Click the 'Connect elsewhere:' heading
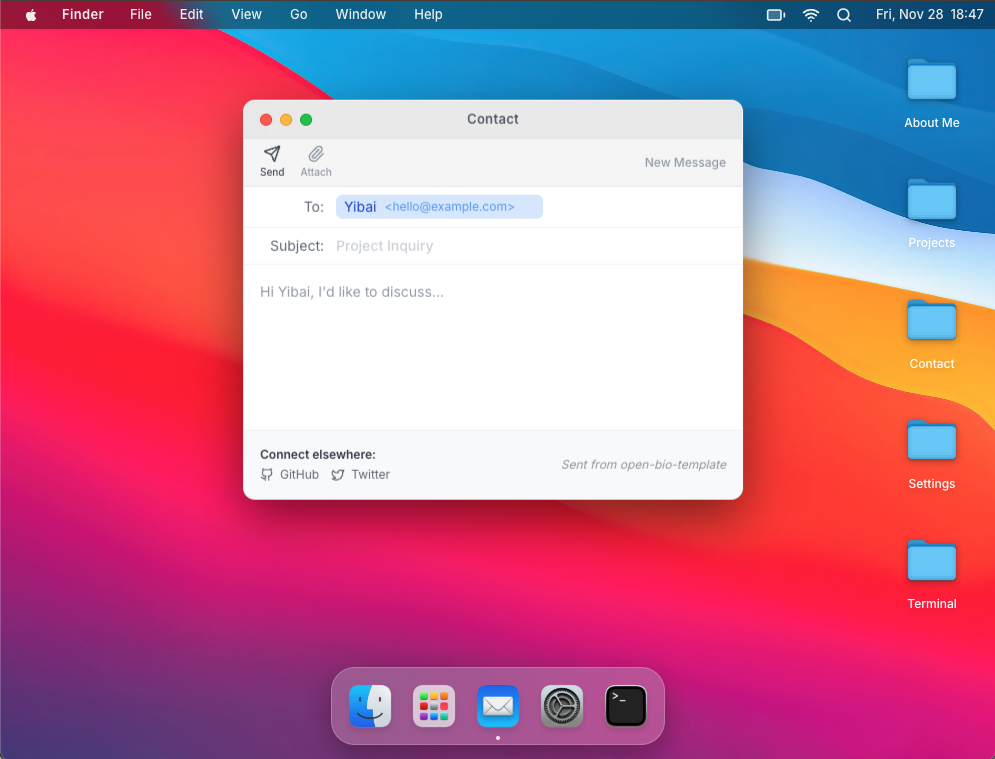 coord(318,454)
